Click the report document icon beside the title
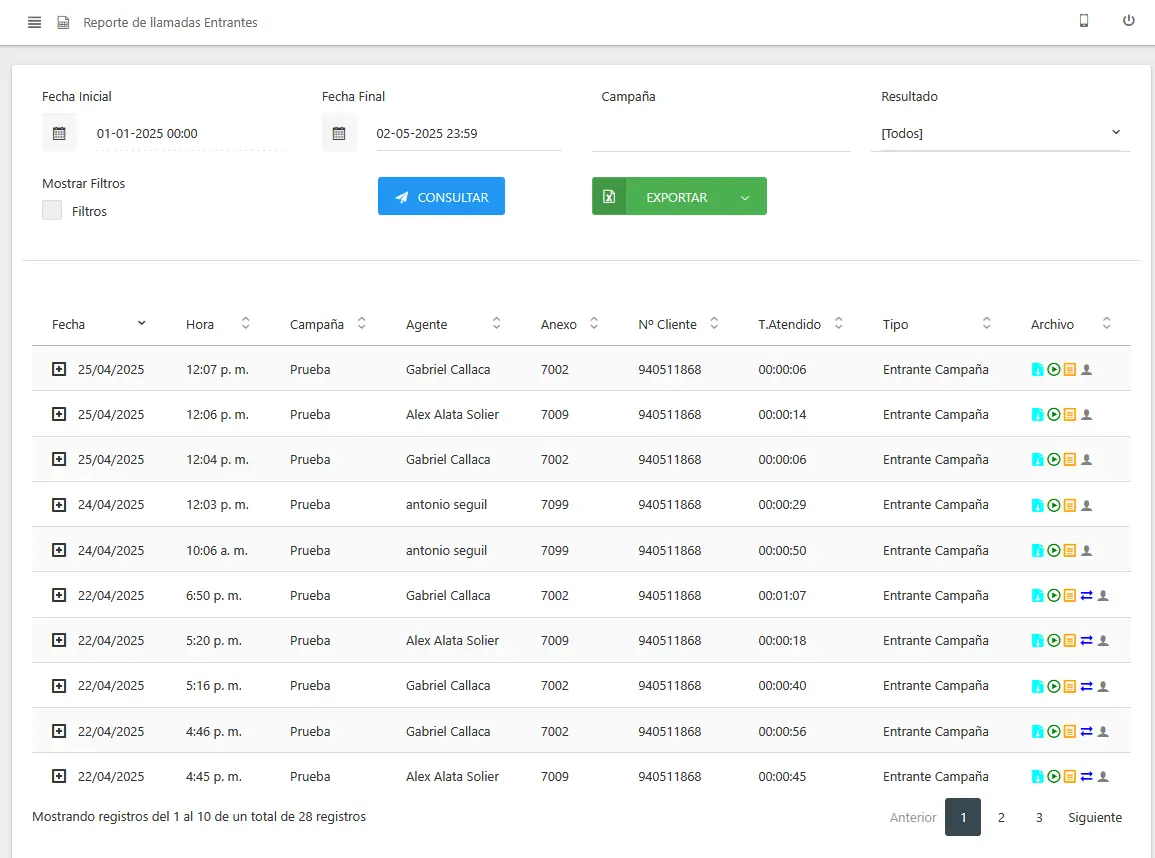This screenshot has width=1155, height=858. [x=63, y=23]
